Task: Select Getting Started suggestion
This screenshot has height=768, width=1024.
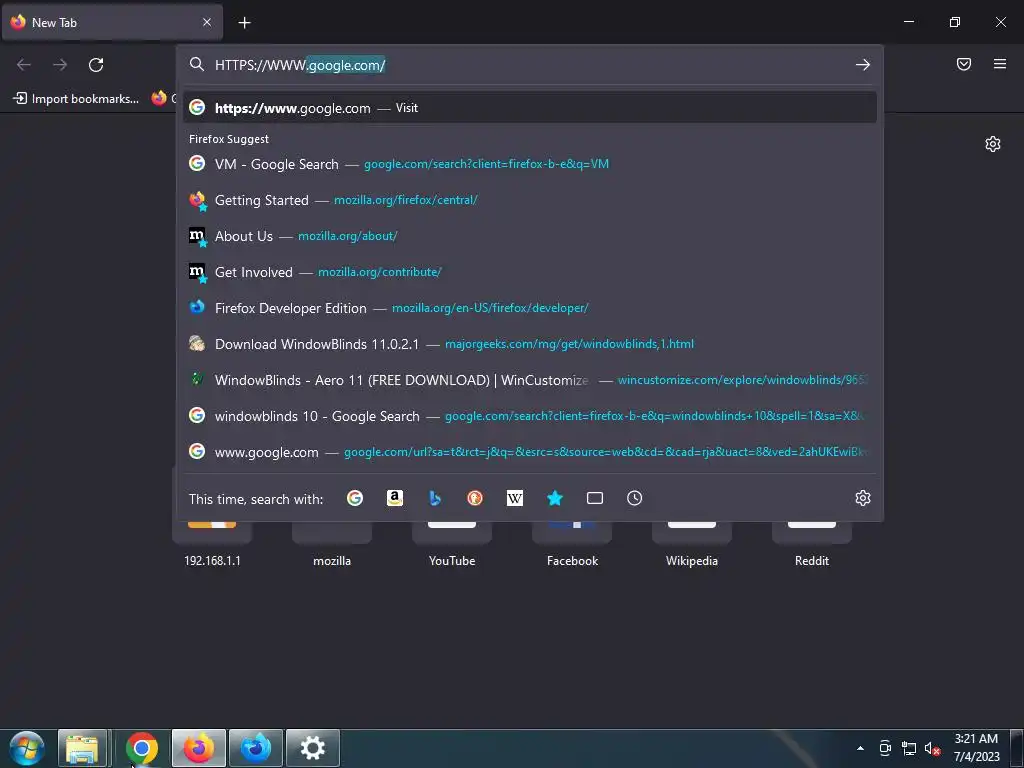Action: coord(530,200)
